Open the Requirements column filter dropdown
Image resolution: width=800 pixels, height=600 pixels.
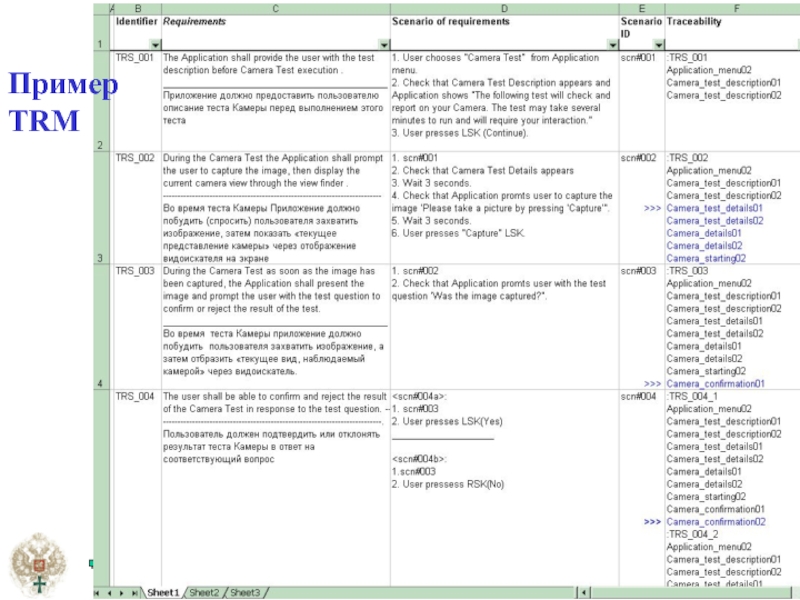point(383,45)
